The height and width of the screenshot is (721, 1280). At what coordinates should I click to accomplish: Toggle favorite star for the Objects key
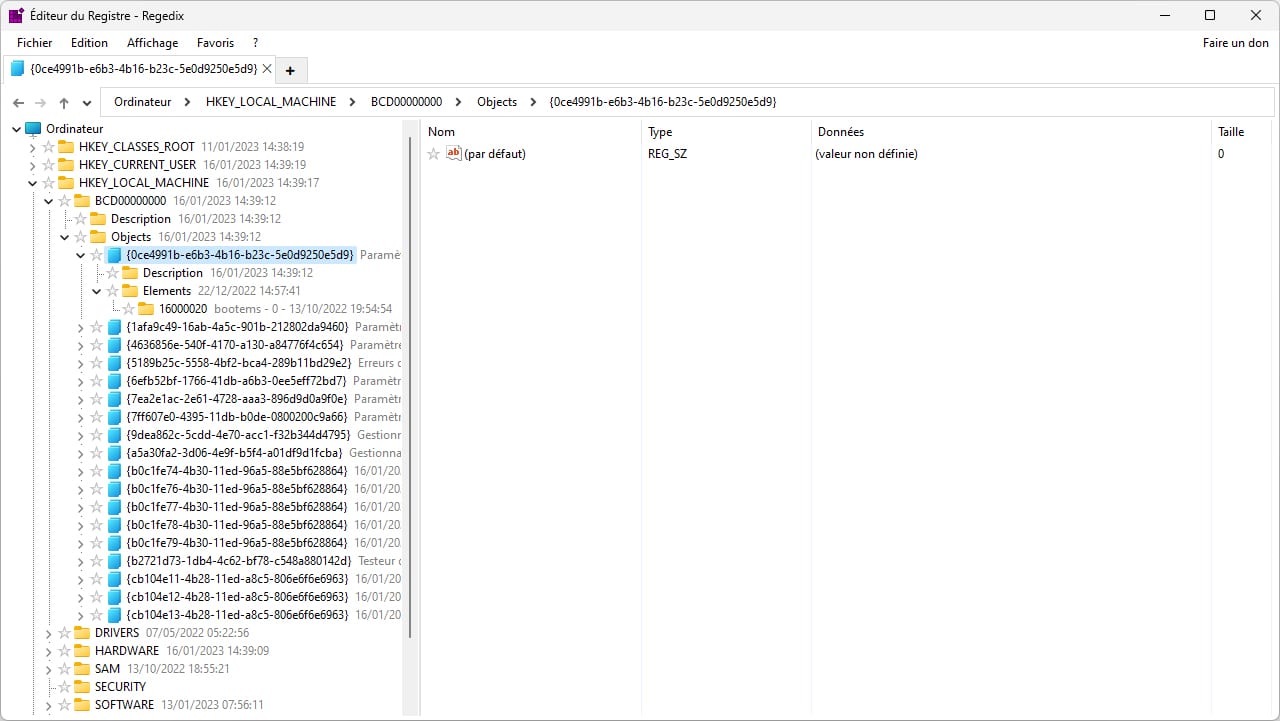tap(80, 237)
